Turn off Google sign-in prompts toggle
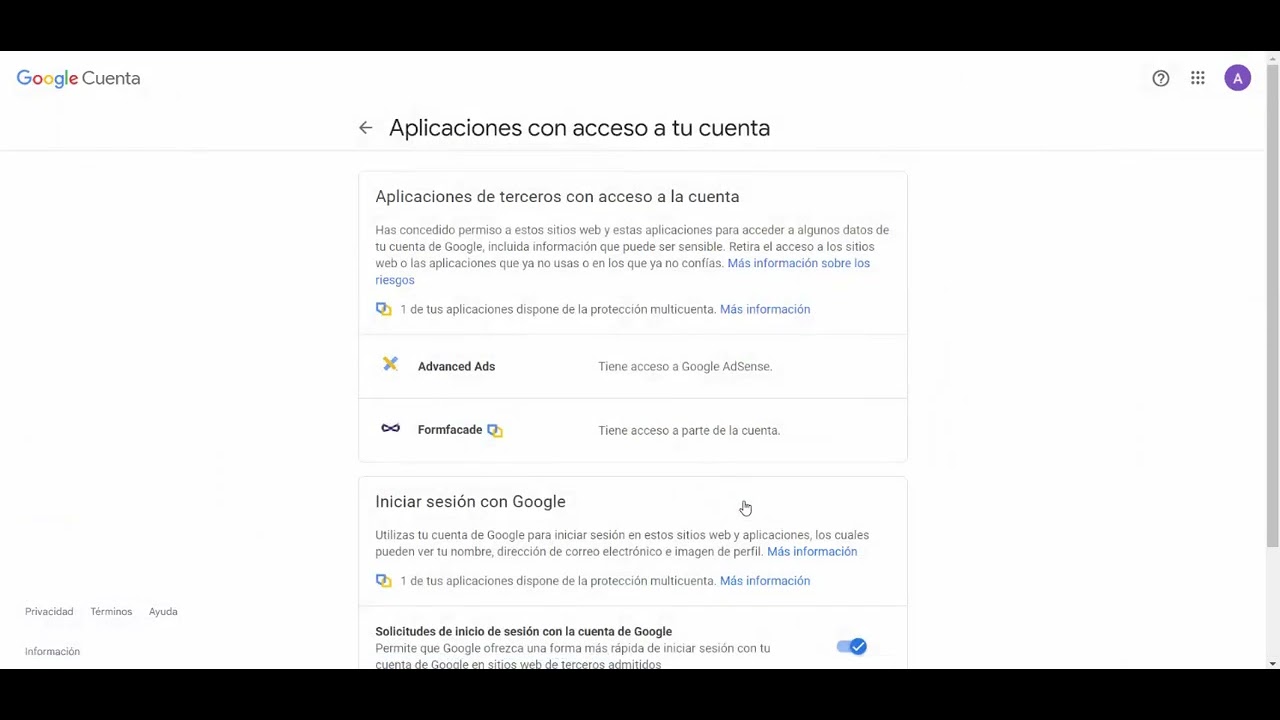 pyautogui.click(x=852, y=647)
